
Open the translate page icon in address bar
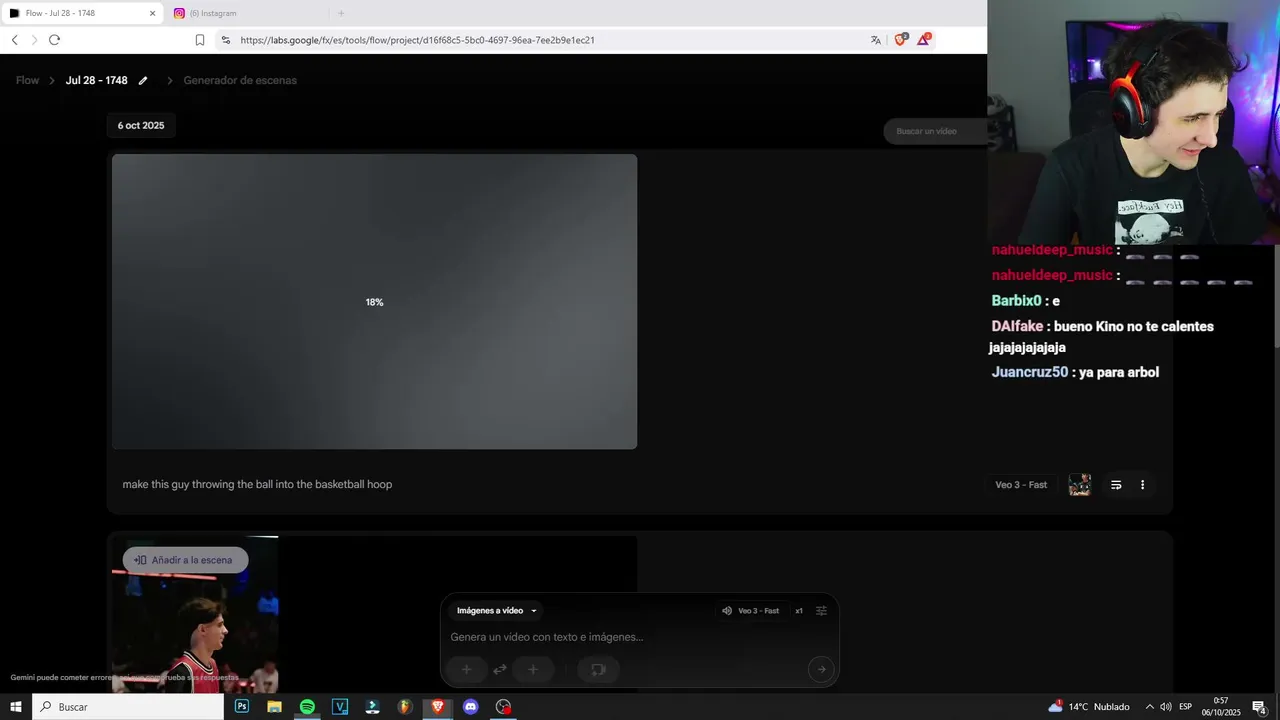pos(876,40)
